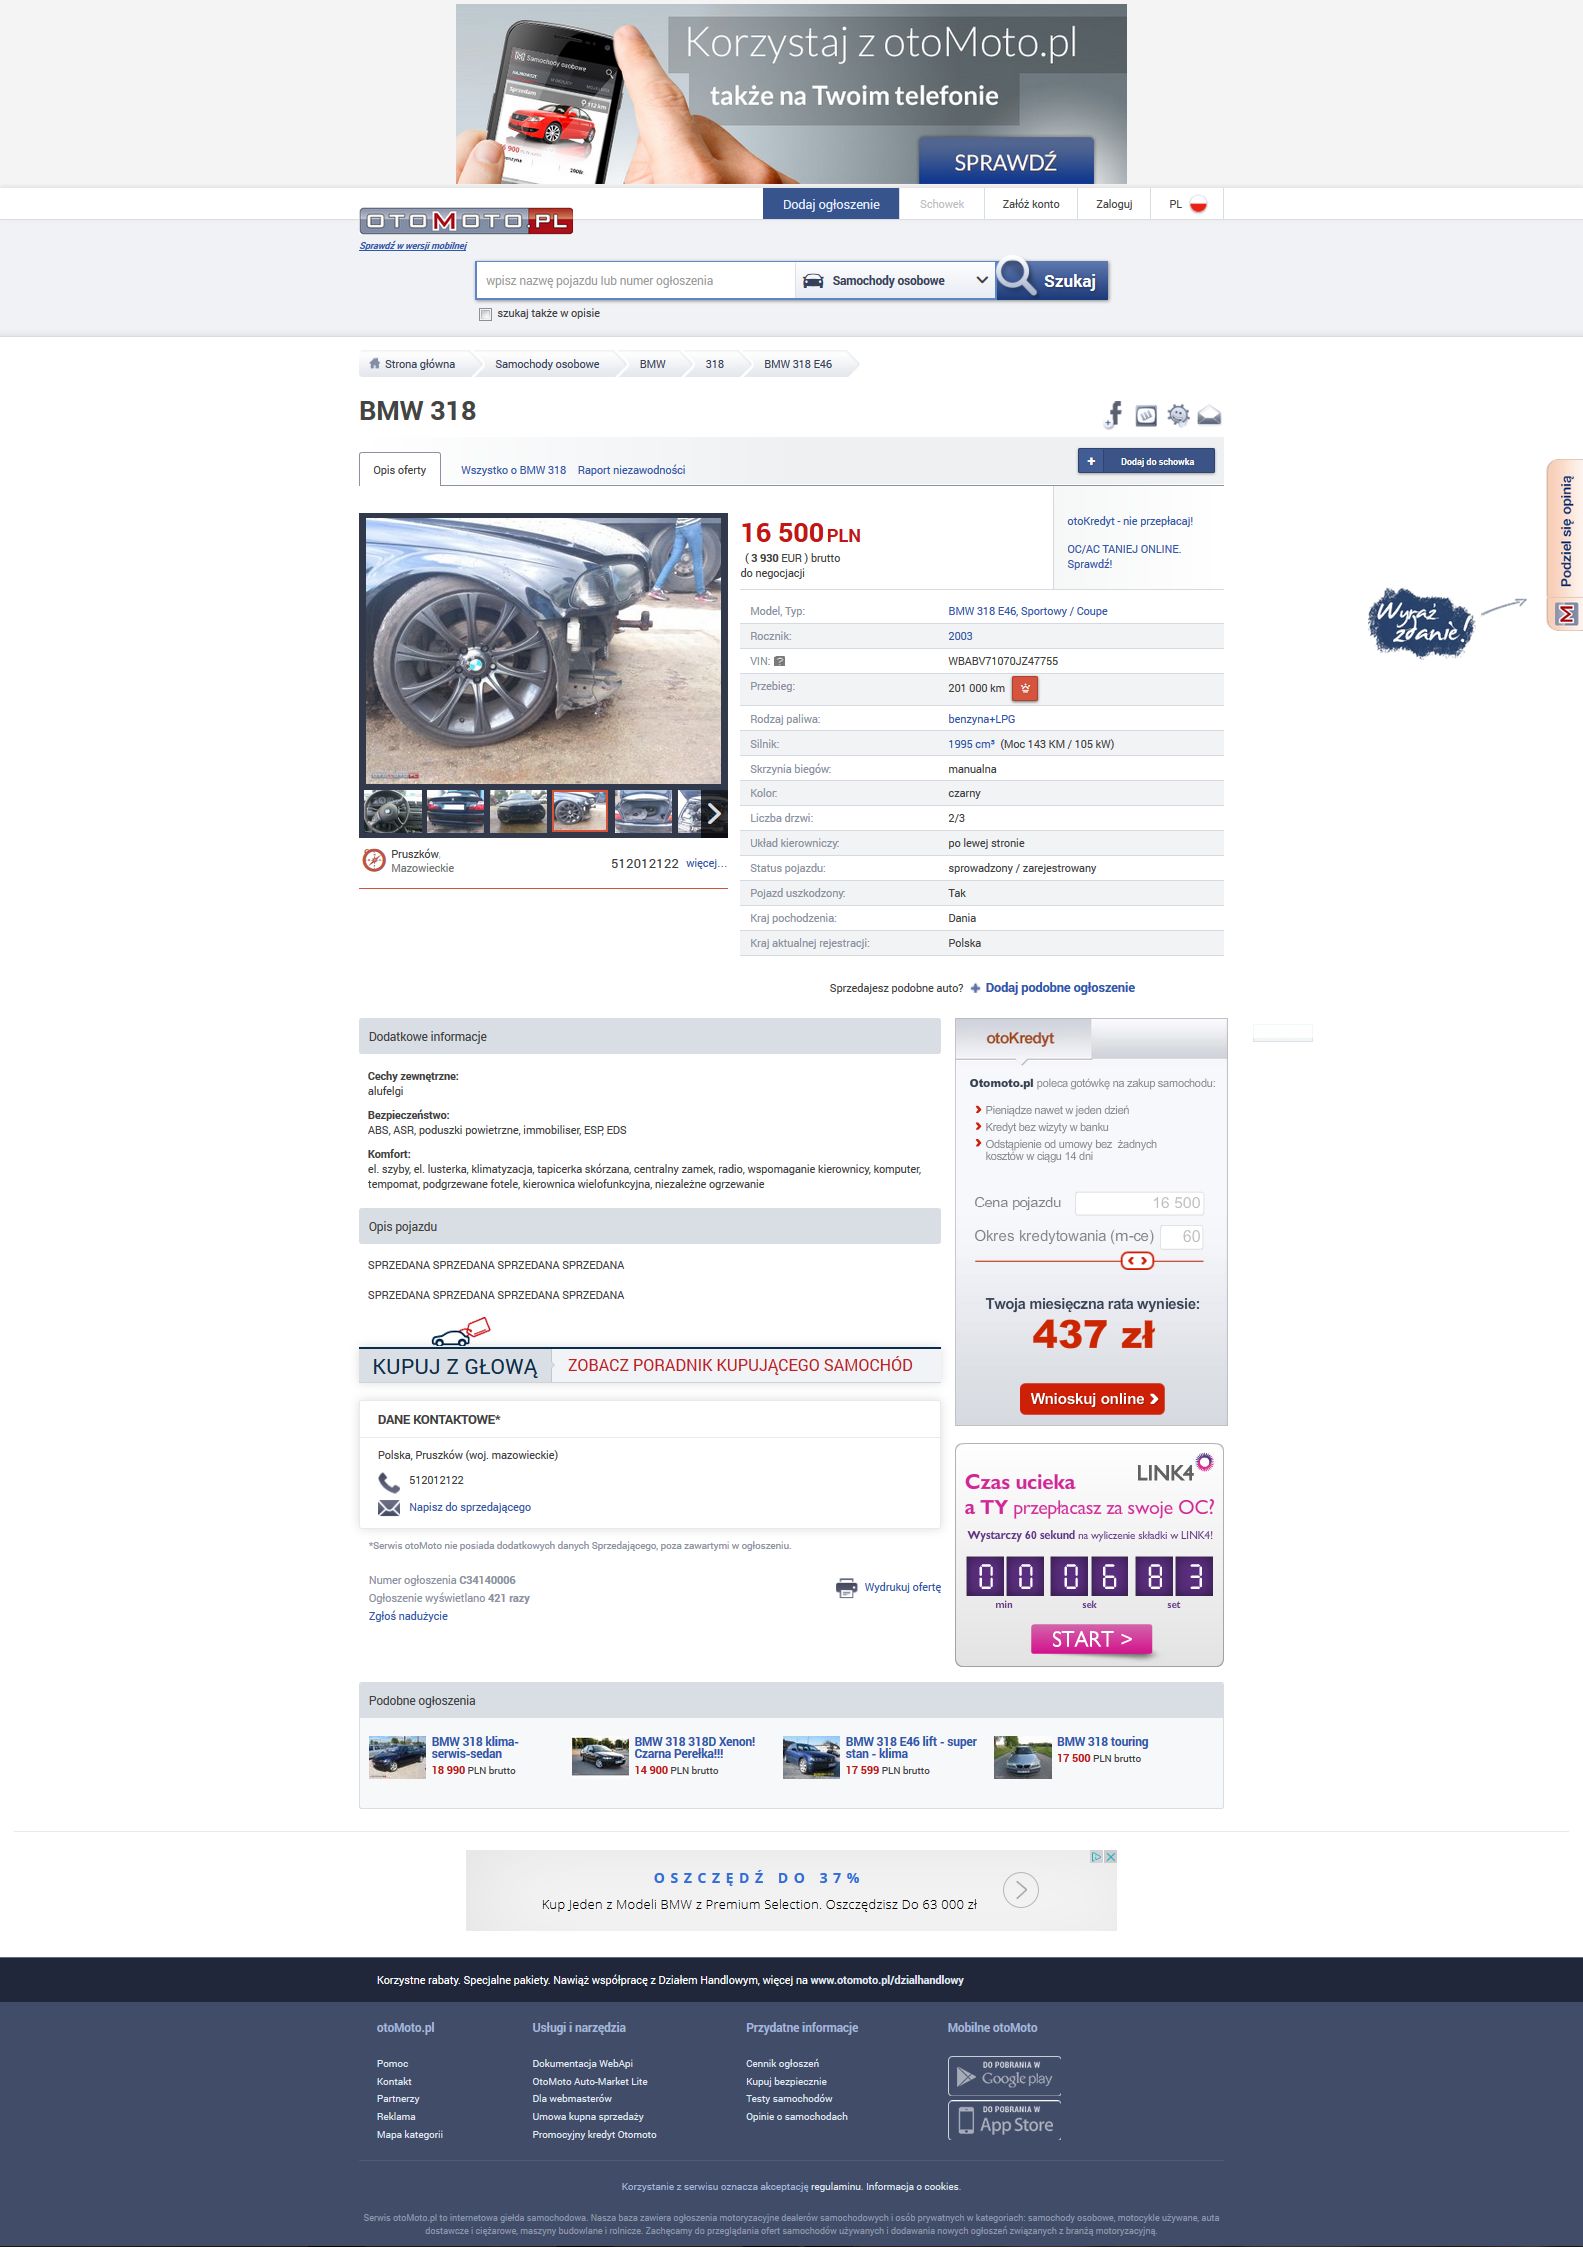Screen dimensions: 1583x2247
Task: Click Okres kredytowania months field
Action: pos(1181,1236)
